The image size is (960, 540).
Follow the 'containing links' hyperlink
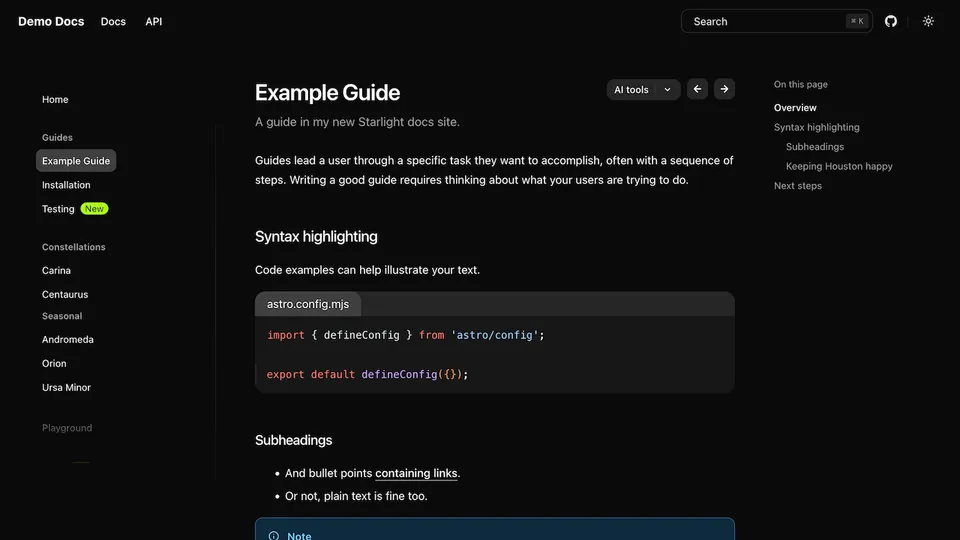[416, 473]
